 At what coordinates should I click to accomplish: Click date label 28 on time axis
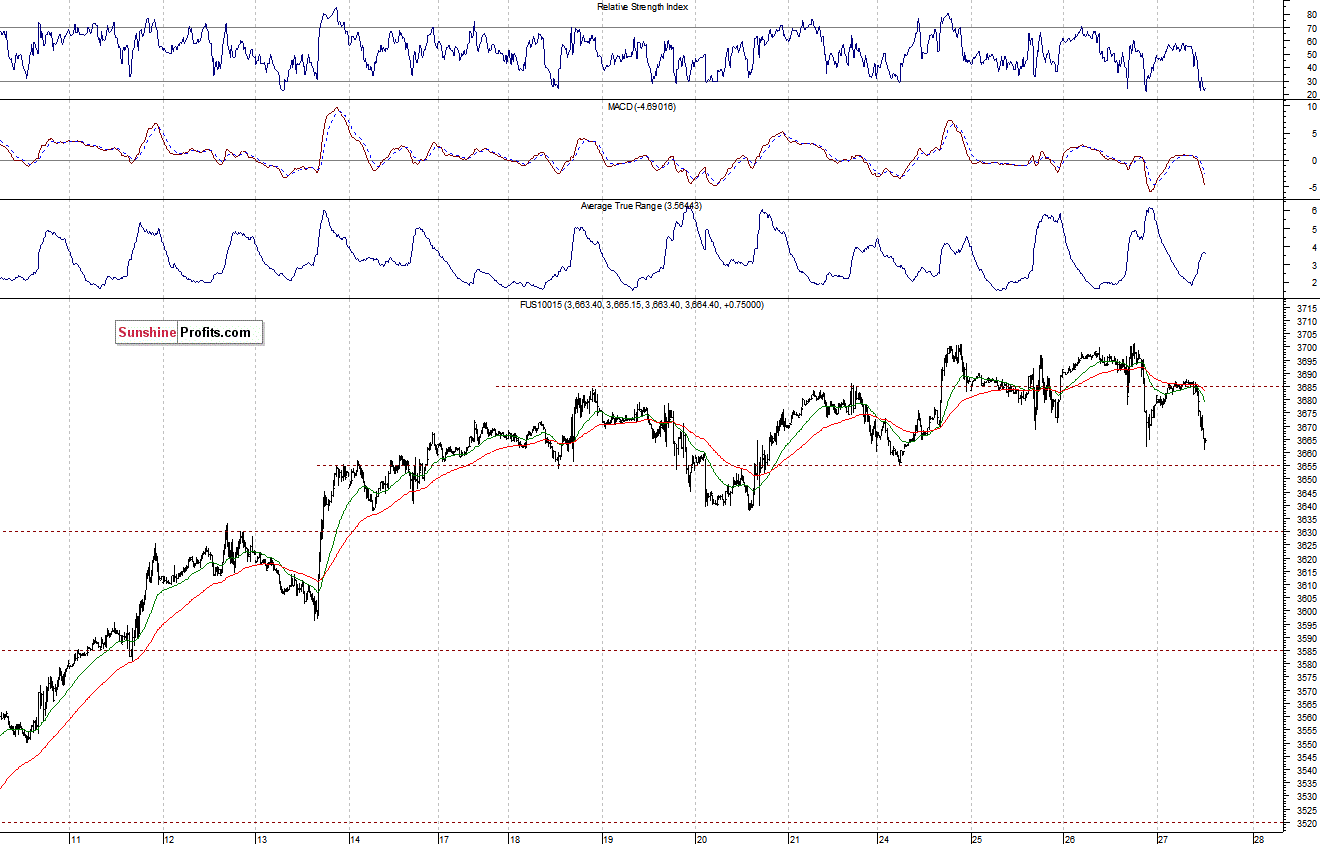click(x=1258, y=839)
